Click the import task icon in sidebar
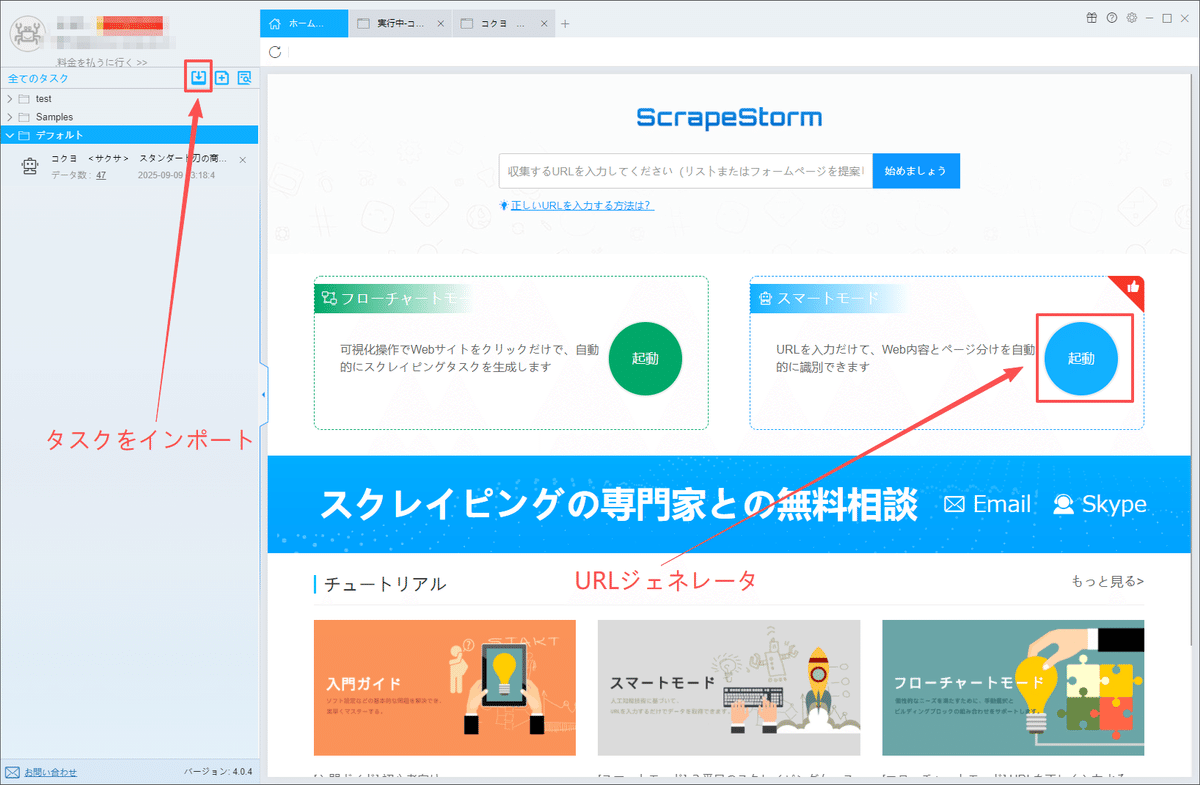1200x785 pixels. click(199, 78)
